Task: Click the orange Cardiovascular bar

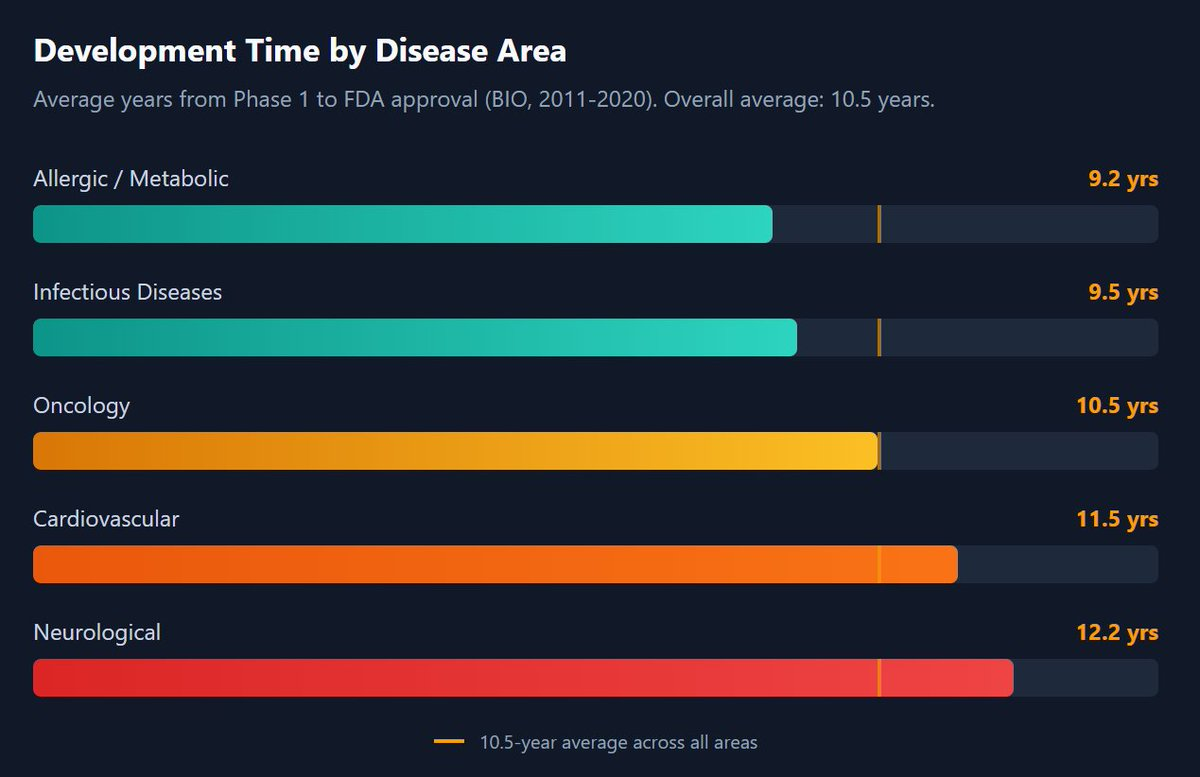Action: tap(495, 564)
